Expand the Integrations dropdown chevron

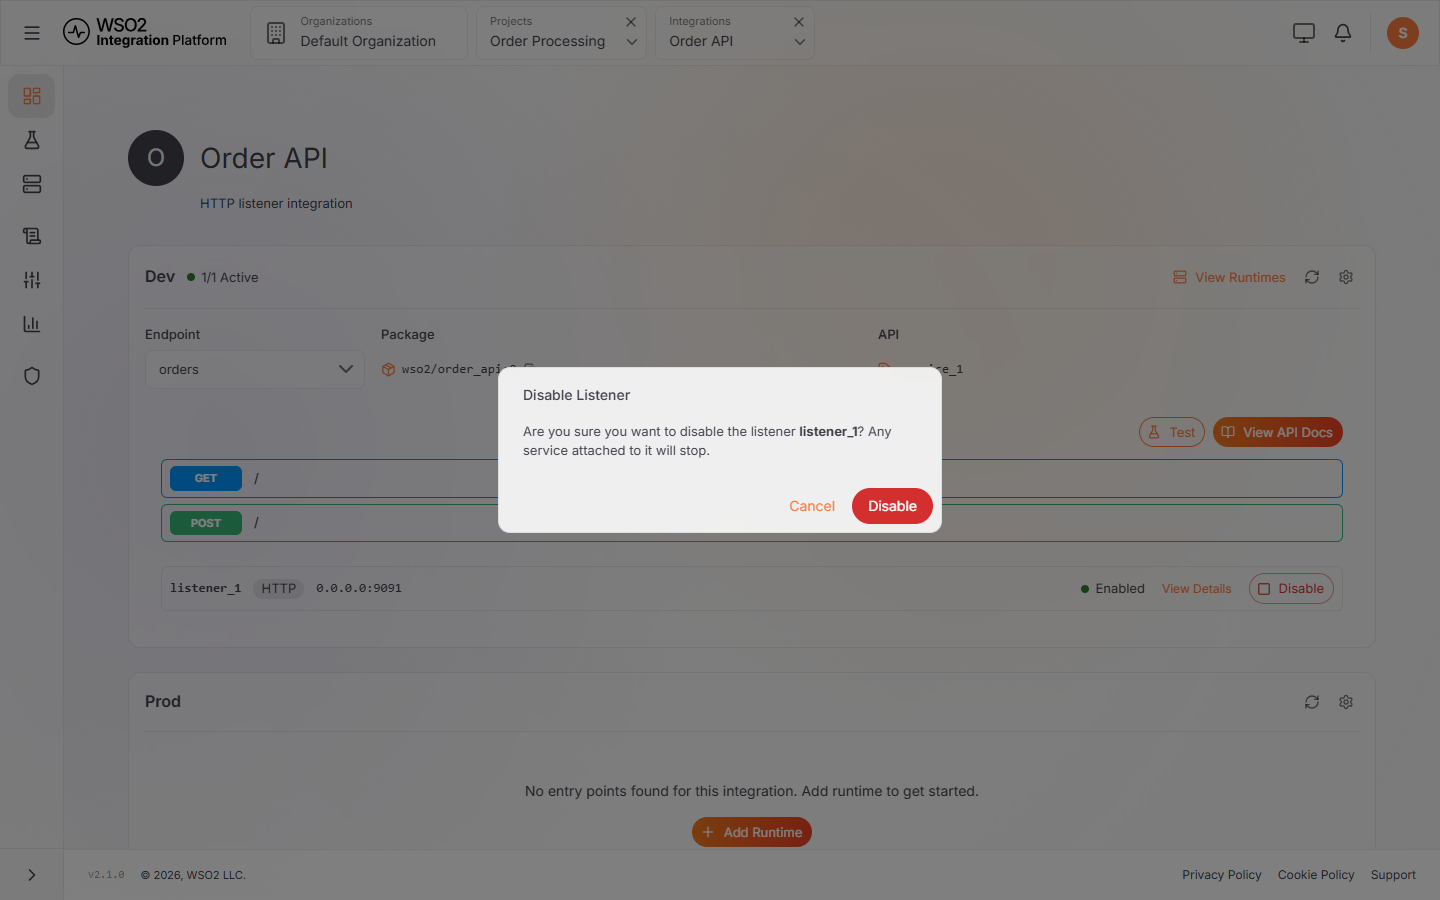(x=799, y=42)
